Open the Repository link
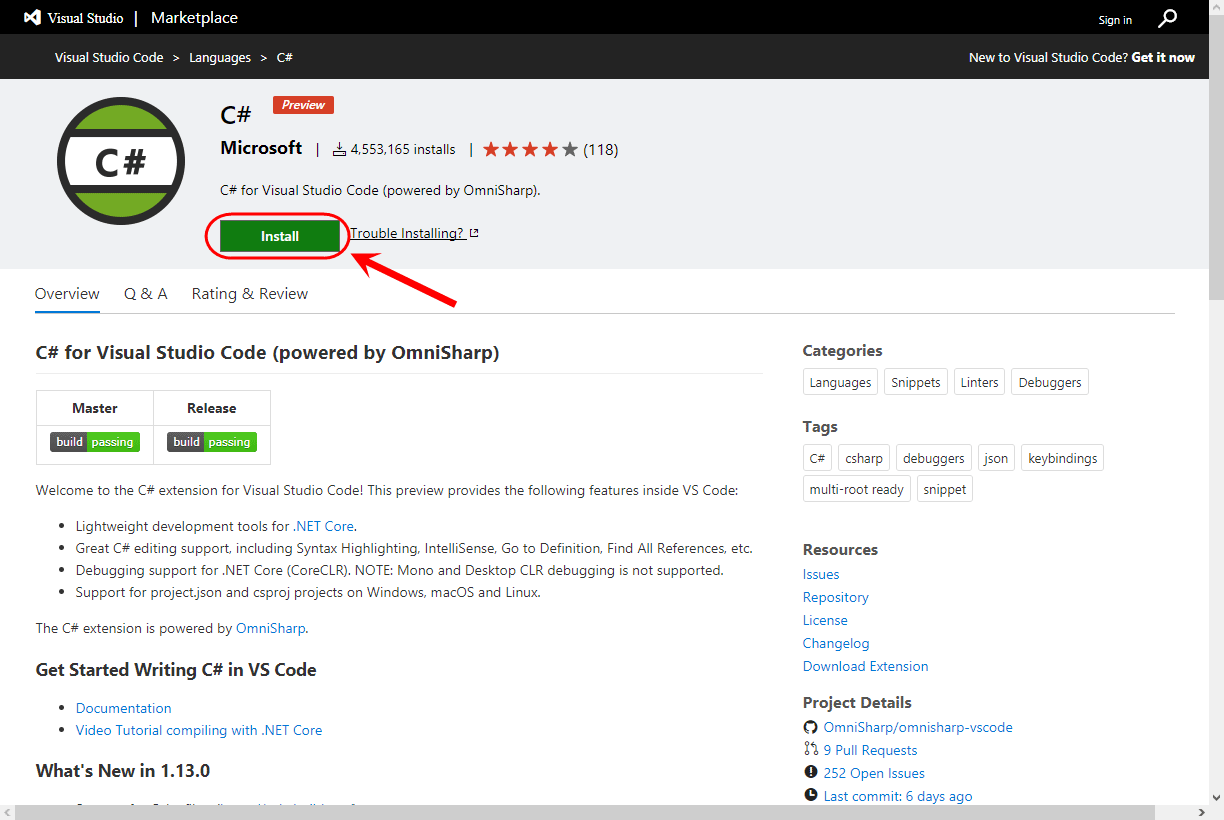 [836, 597]
